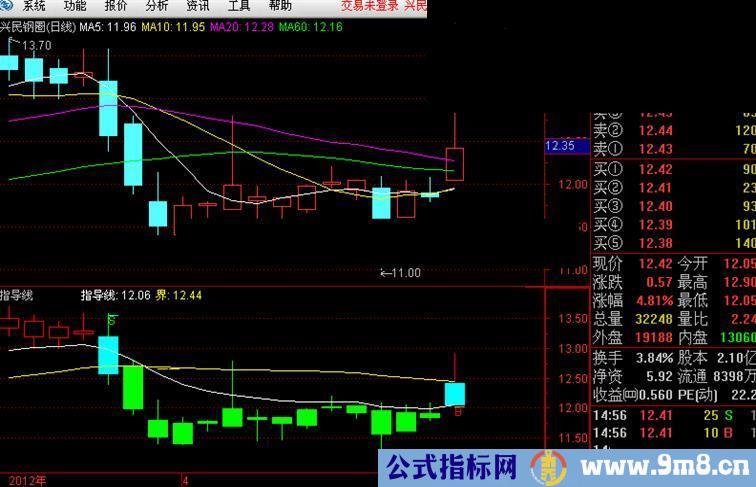
Task: Click the green S sell signal marker
Action: point(111,320)
